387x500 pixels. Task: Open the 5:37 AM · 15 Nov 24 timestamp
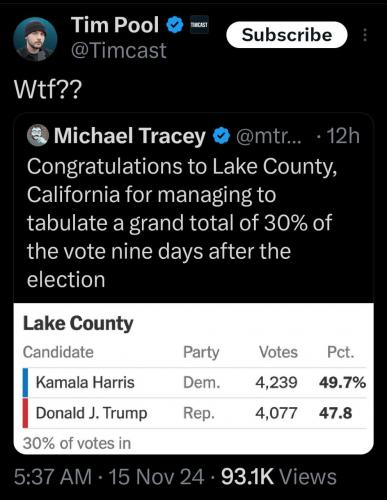[109, 477]
